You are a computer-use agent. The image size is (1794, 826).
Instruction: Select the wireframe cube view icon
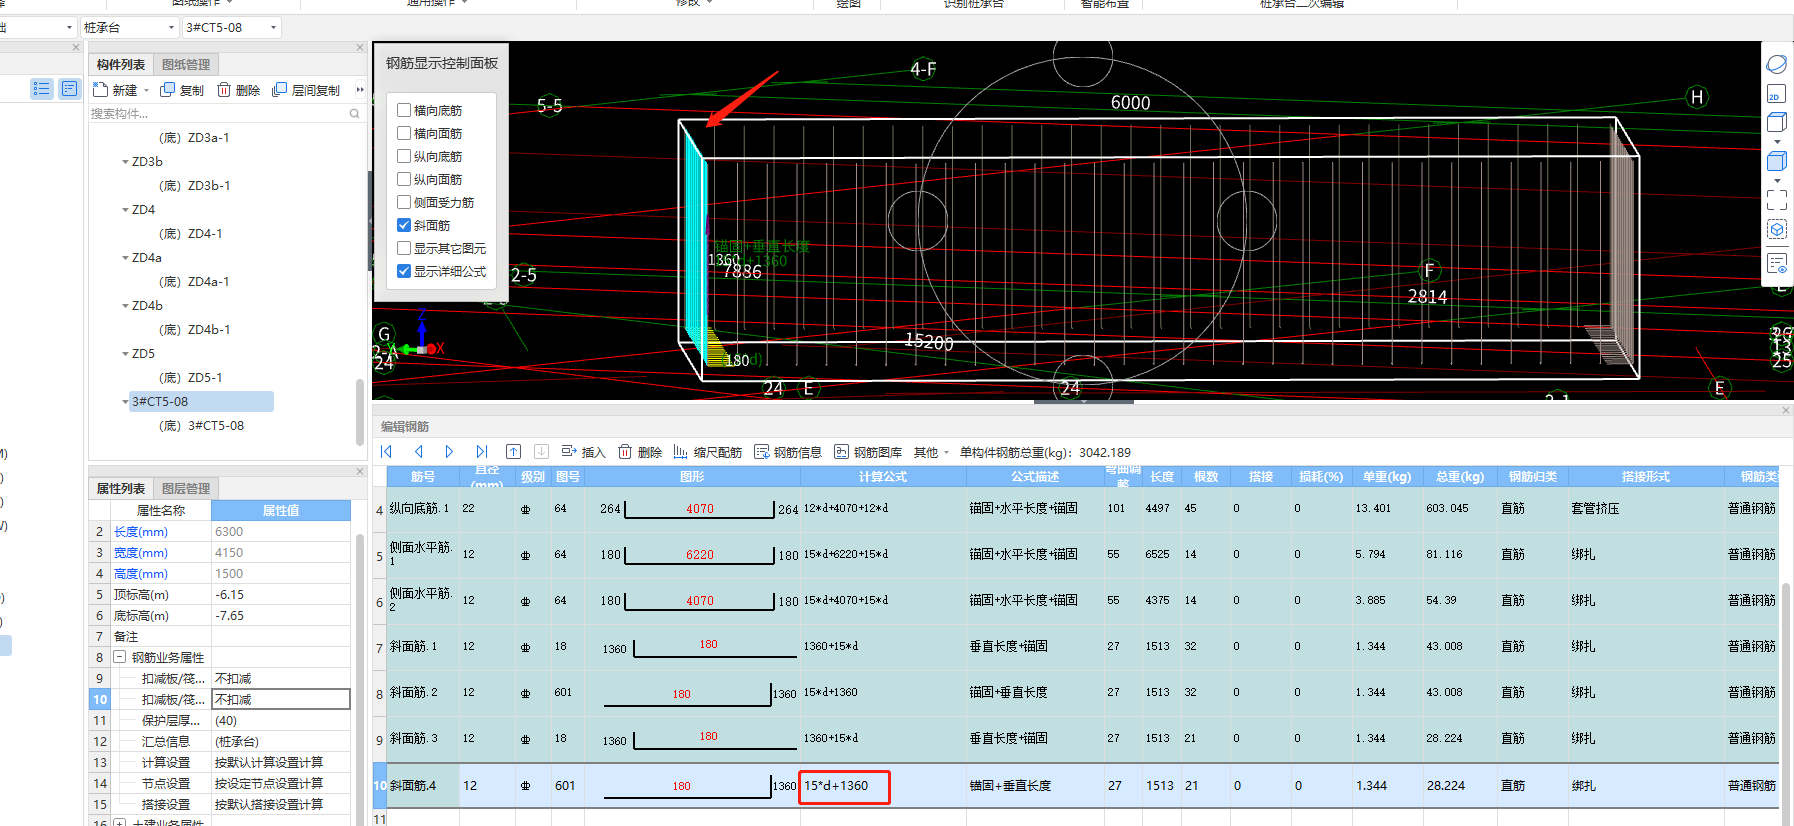[x=1777, y=122]
